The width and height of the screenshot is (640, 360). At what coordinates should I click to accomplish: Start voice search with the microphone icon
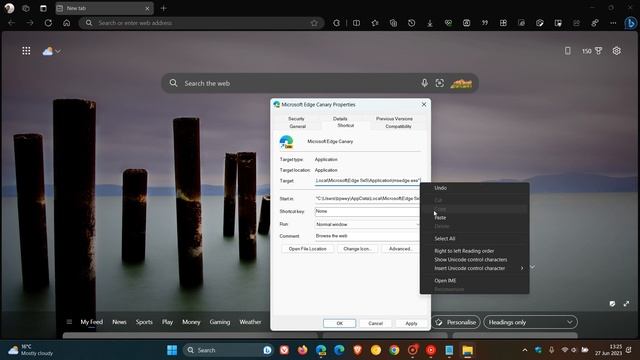[424, 83]
